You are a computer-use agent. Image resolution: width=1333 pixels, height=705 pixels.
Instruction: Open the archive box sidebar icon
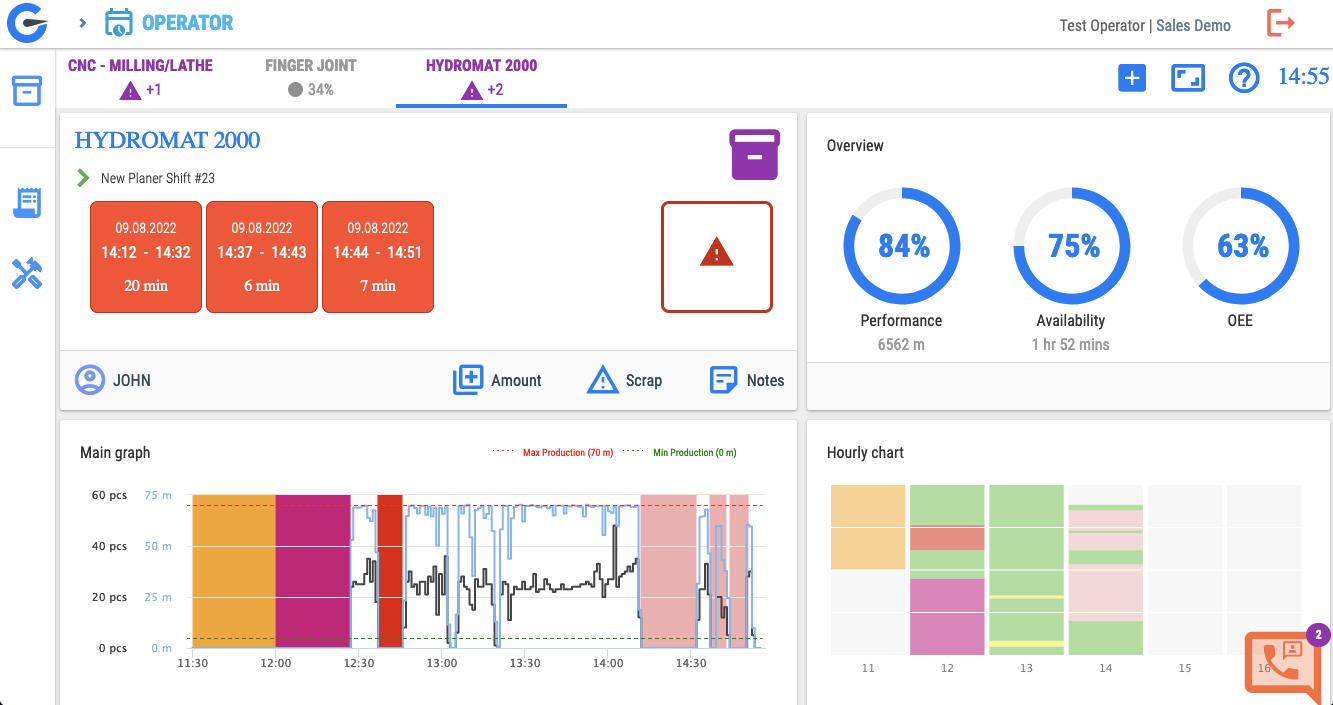pyautogui.click(x=27, y=91)
